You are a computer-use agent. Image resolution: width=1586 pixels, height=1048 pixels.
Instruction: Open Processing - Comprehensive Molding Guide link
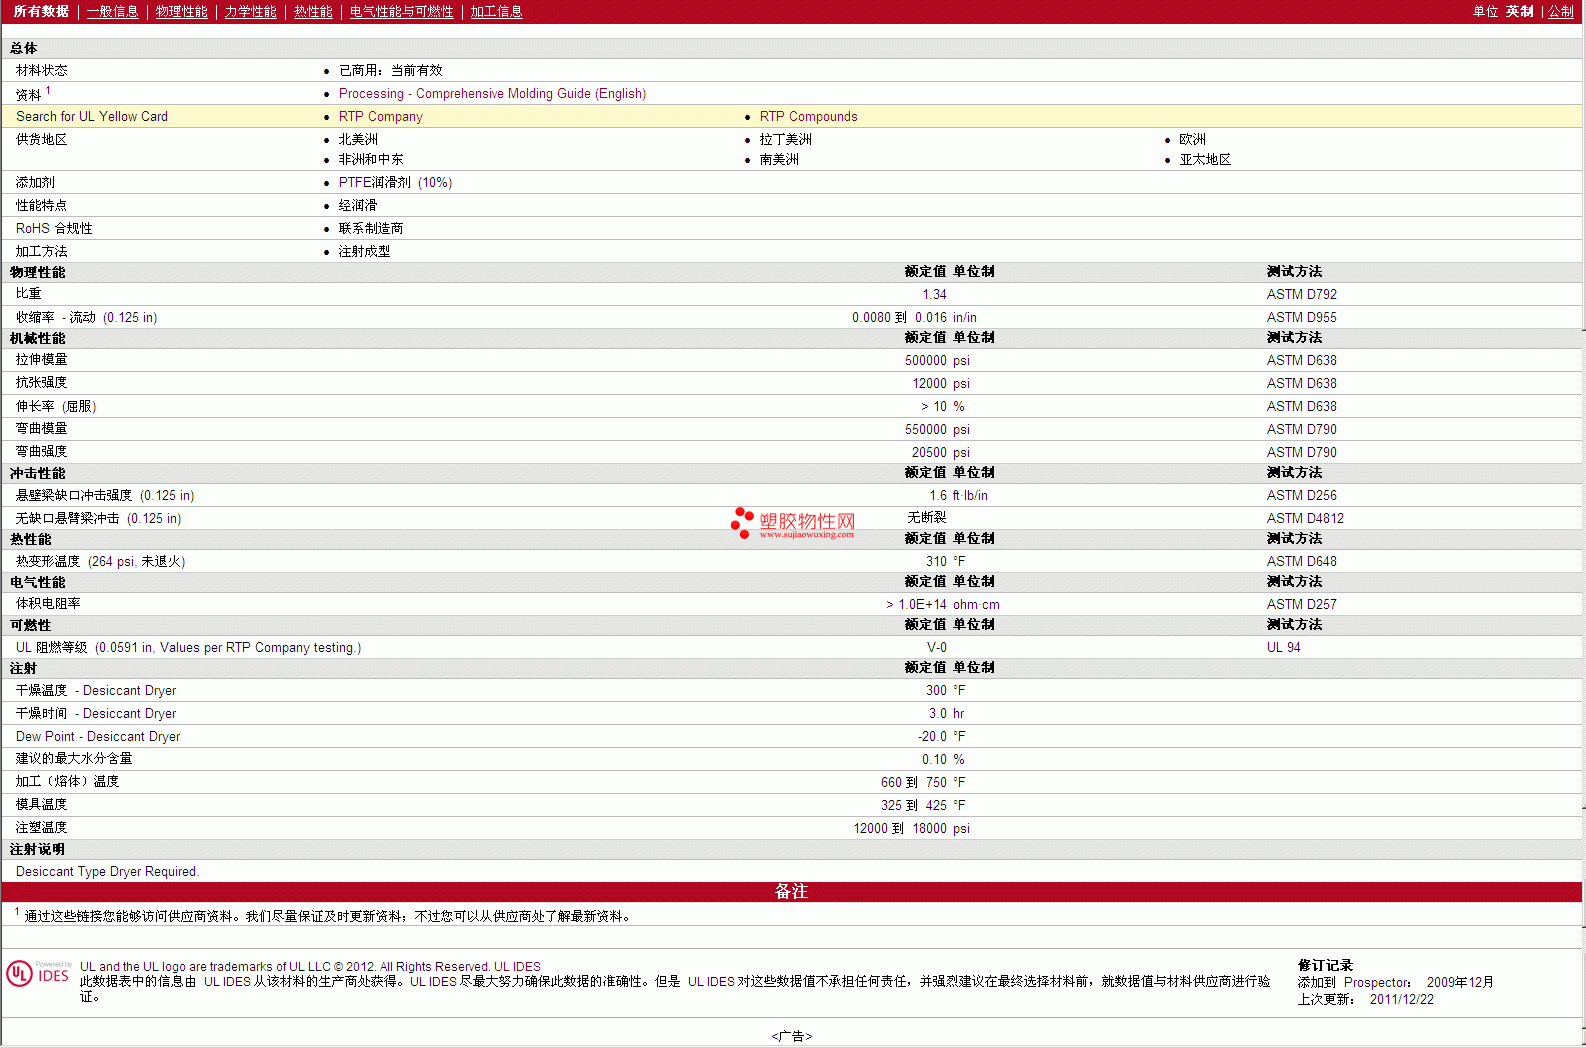(x=492, y=94)
